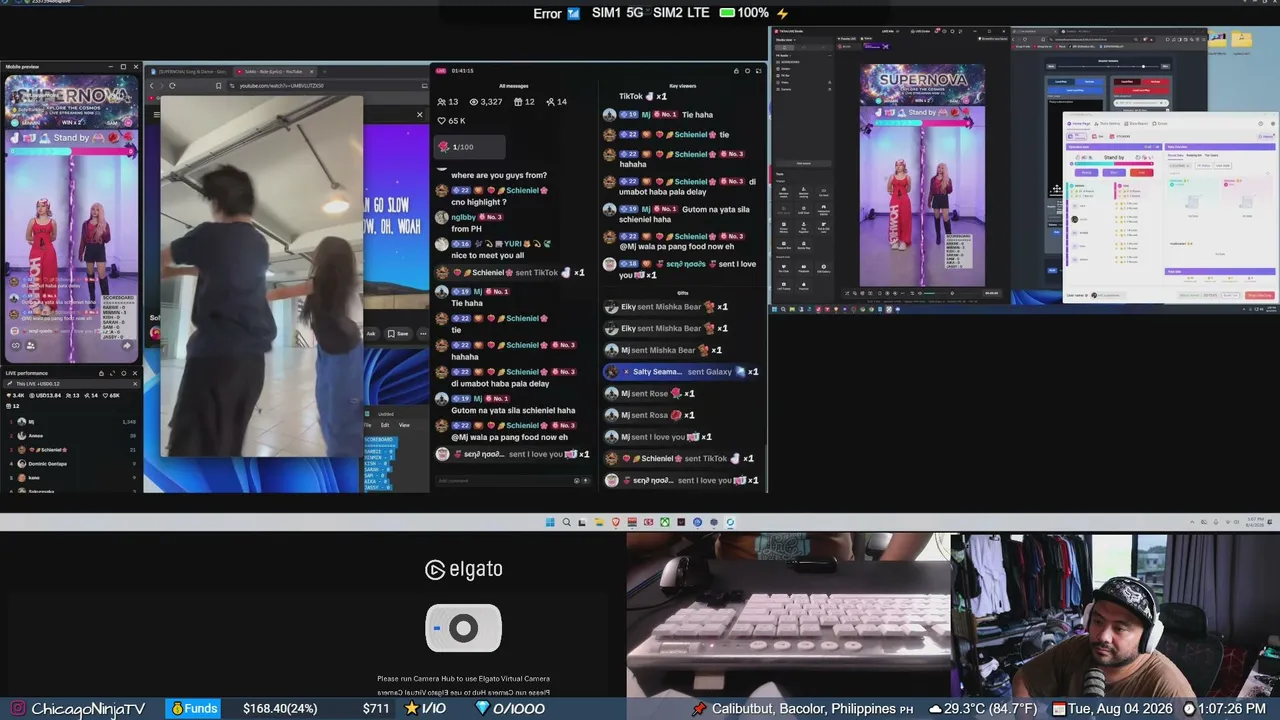Add a new browser tab with the plus

[324, 72]
